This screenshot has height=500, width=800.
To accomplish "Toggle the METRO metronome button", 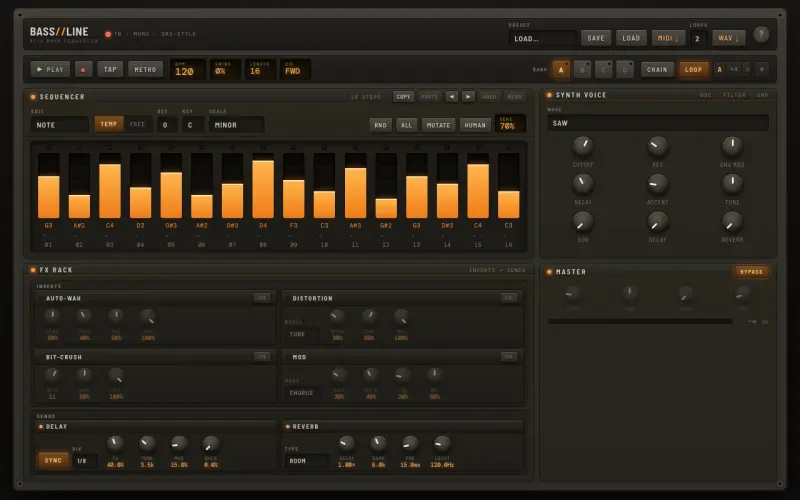I will (x=145, y=69).
